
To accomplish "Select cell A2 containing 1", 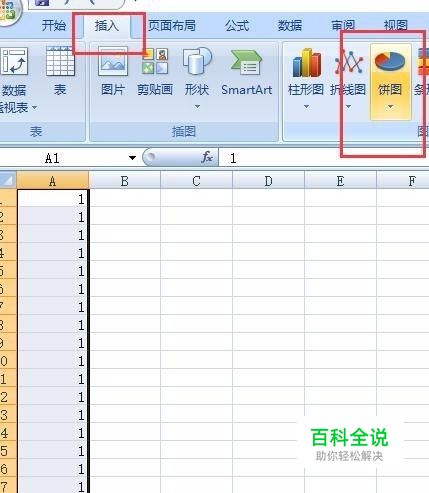I will [x=52, y=217].
